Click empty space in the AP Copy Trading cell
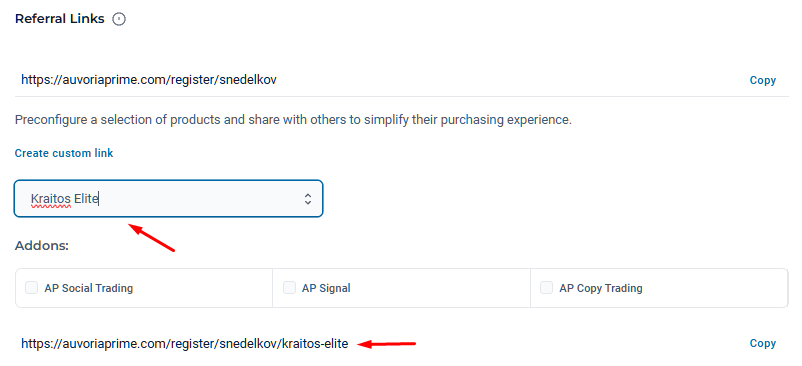The image size is (802, 366). (716, 288)
